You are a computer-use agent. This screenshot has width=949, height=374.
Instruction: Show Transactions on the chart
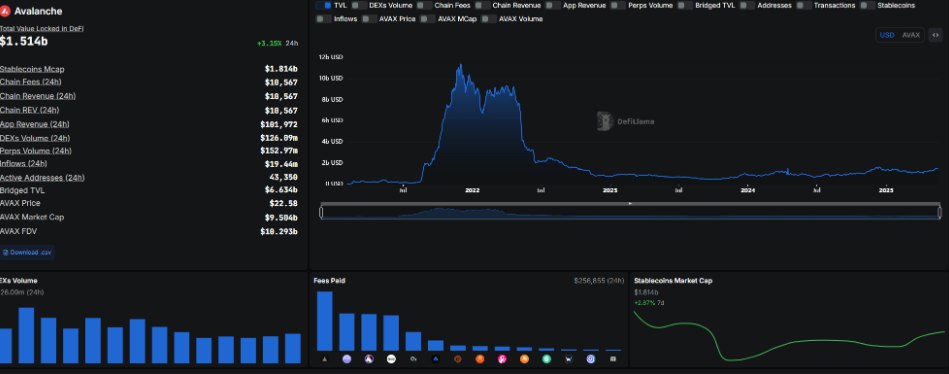(x=804, y=5)
